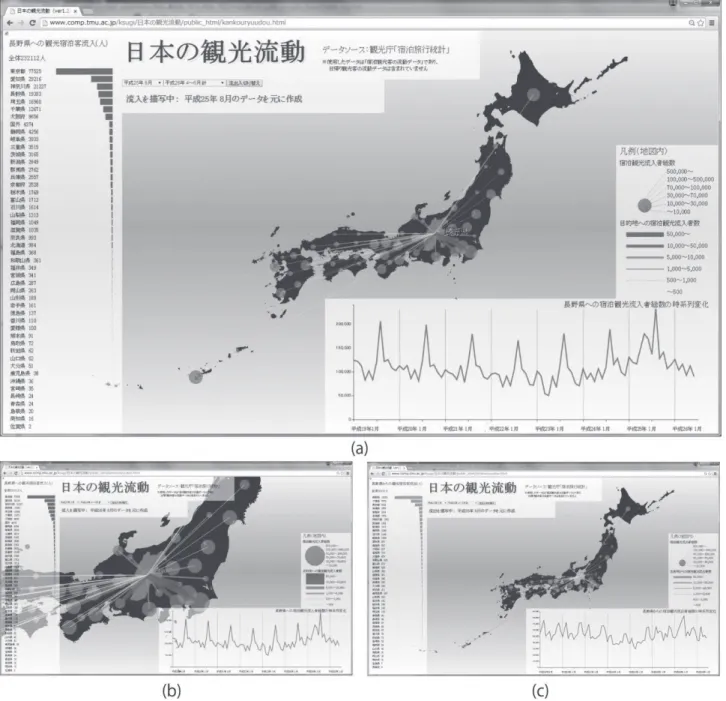Click the thick 50,000~ line sample in window (a) legend

click(645, 234)
